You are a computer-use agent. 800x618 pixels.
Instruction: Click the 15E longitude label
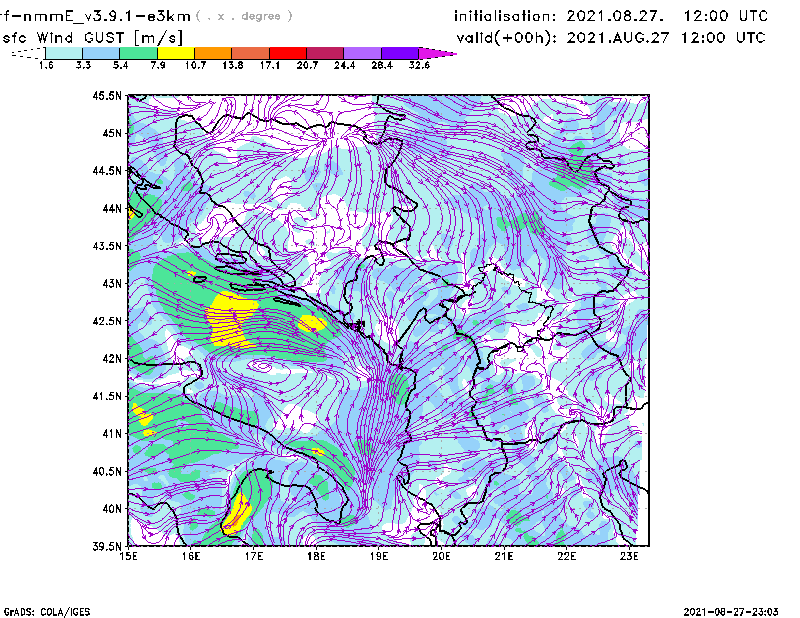coord(128,556)
